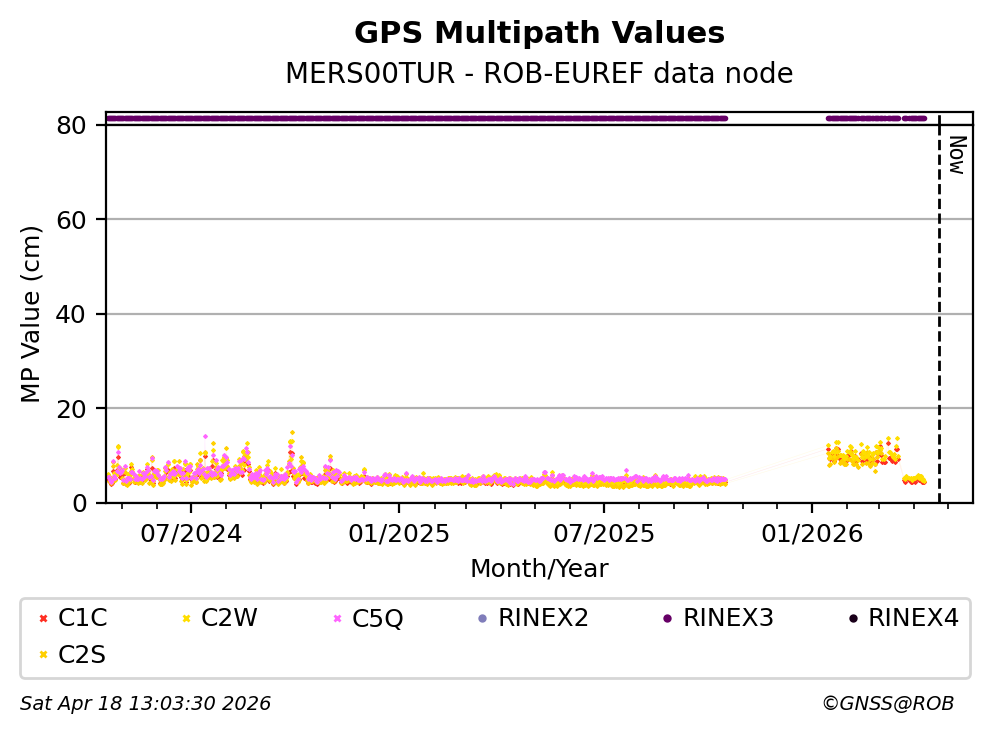Image resolution: width=992 pixels, height=734 pixels.
Task: Click the yellow C2W legend marker
Action: [184, 619]
